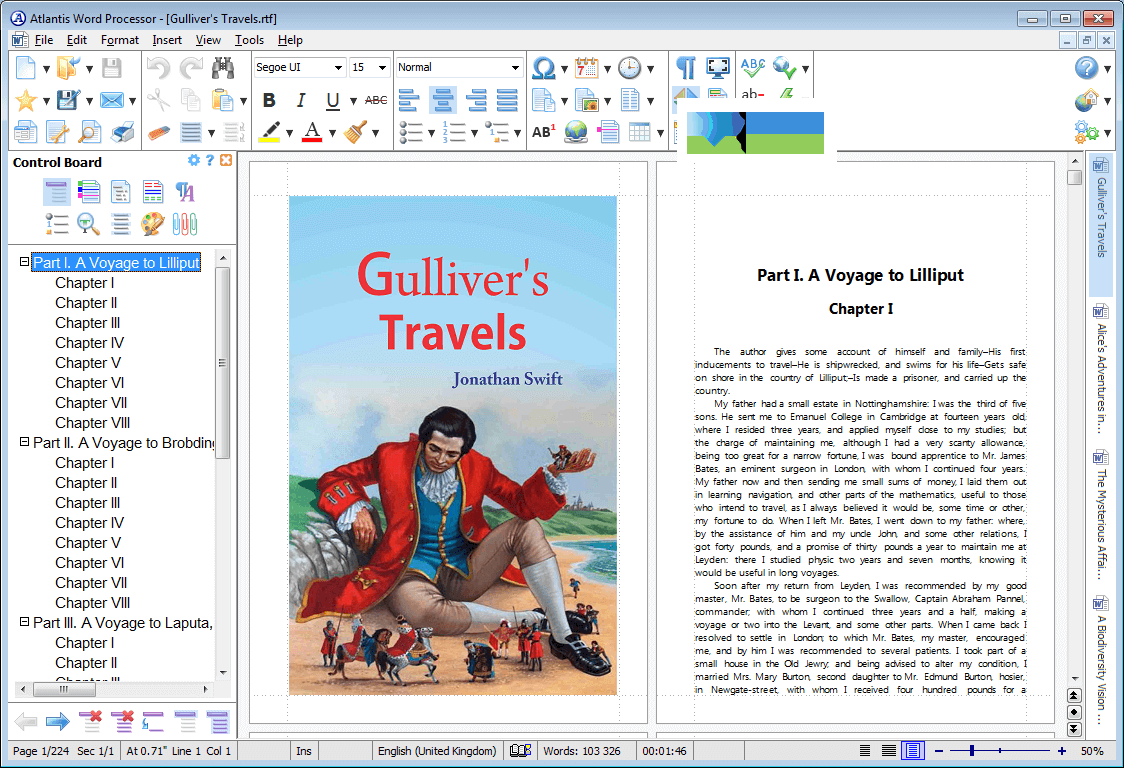Open the underline style dropdown arrow
Image resolution: width=1124 pixels, height=768 pixels.
353,101
